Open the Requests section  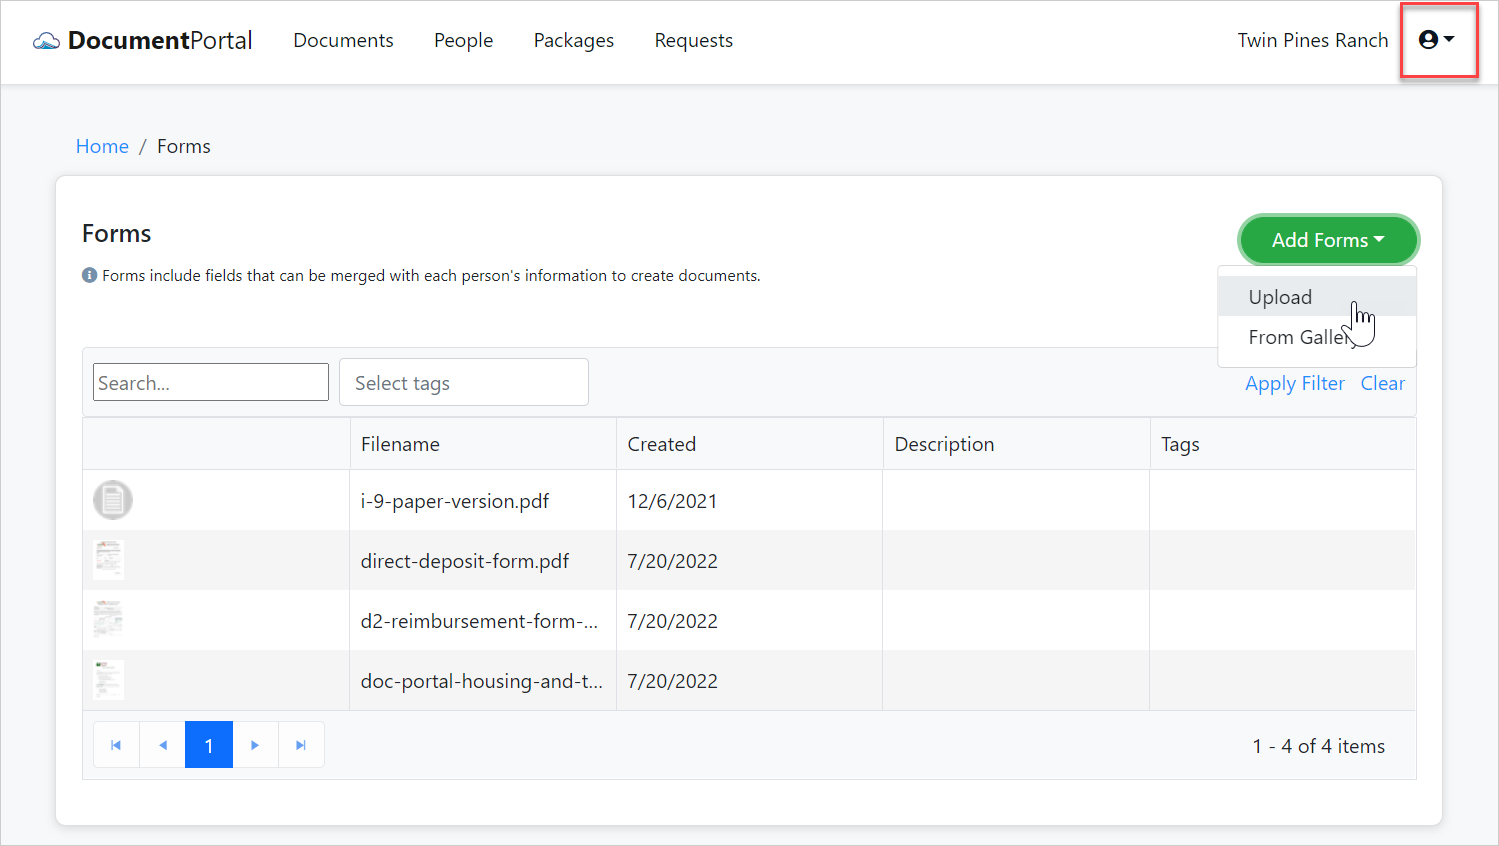coord(694,40)
